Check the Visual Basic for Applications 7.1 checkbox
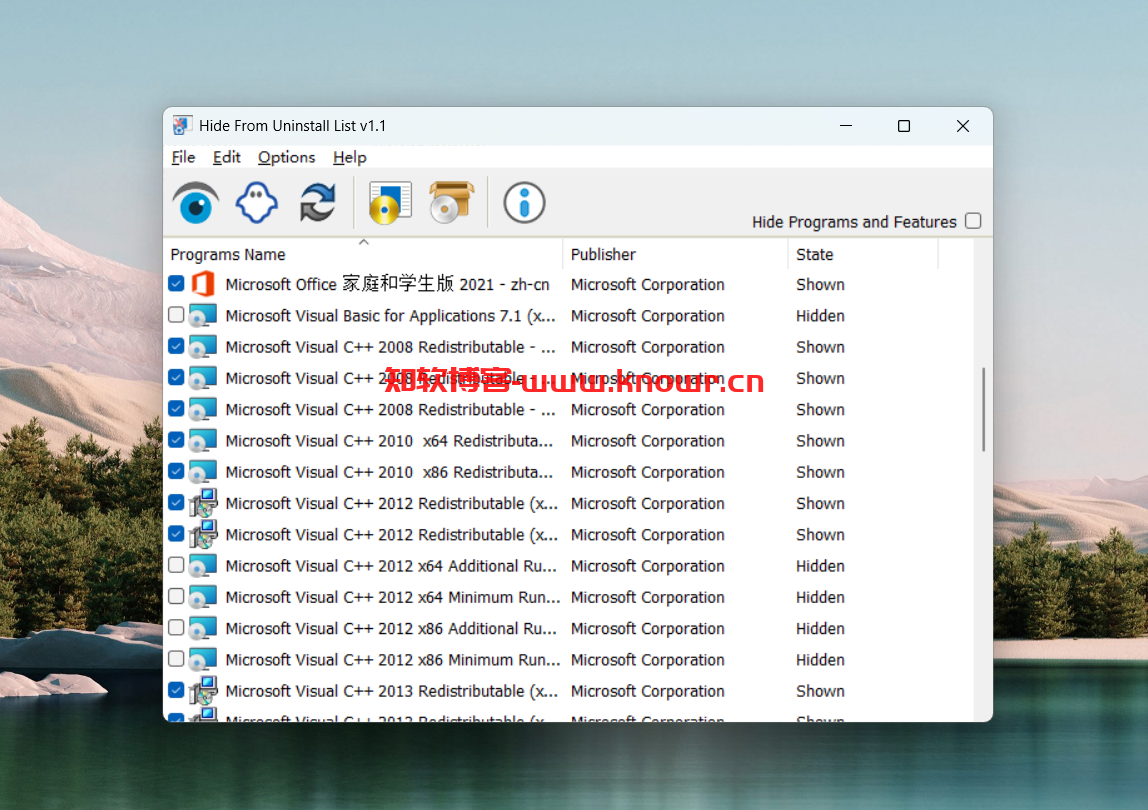The width and height of the screenshot is (1148, 810). (176, 315)
